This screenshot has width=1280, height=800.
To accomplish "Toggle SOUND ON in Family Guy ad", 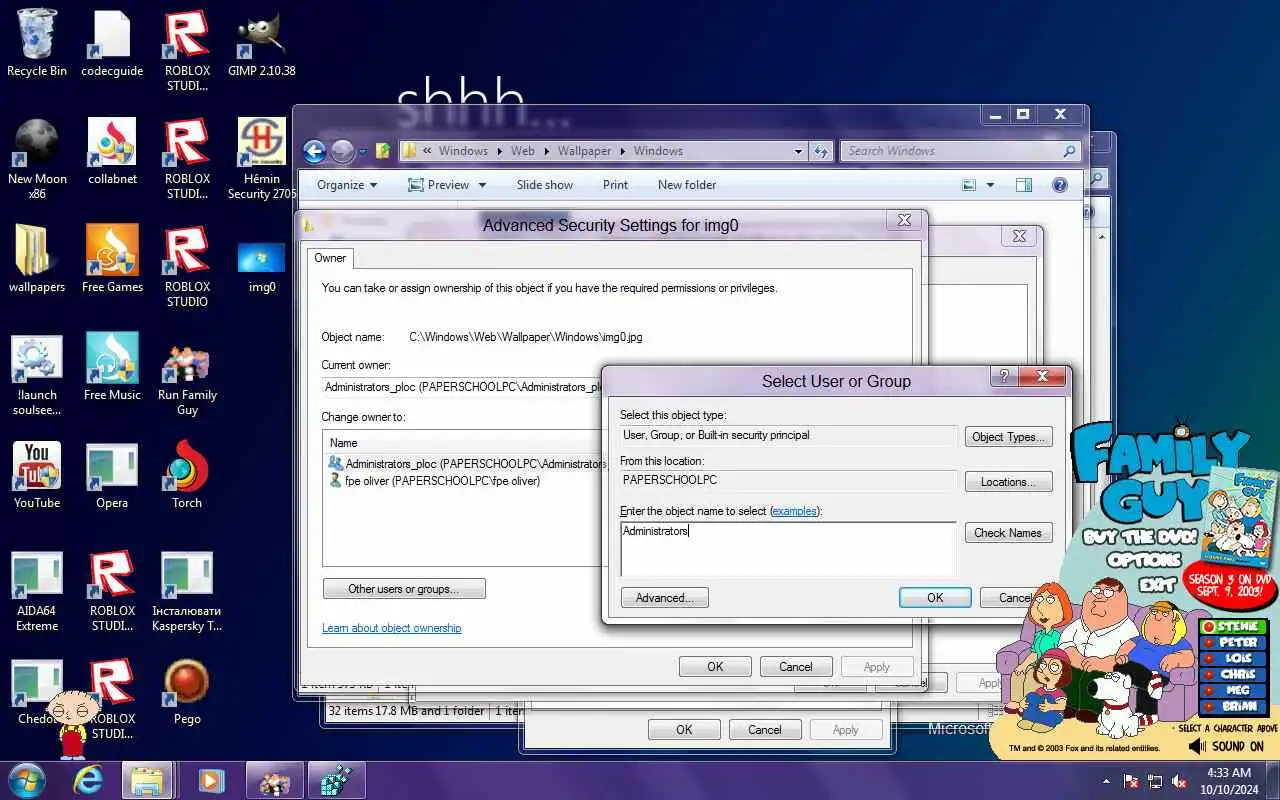I will click(x=1227, y=746).
